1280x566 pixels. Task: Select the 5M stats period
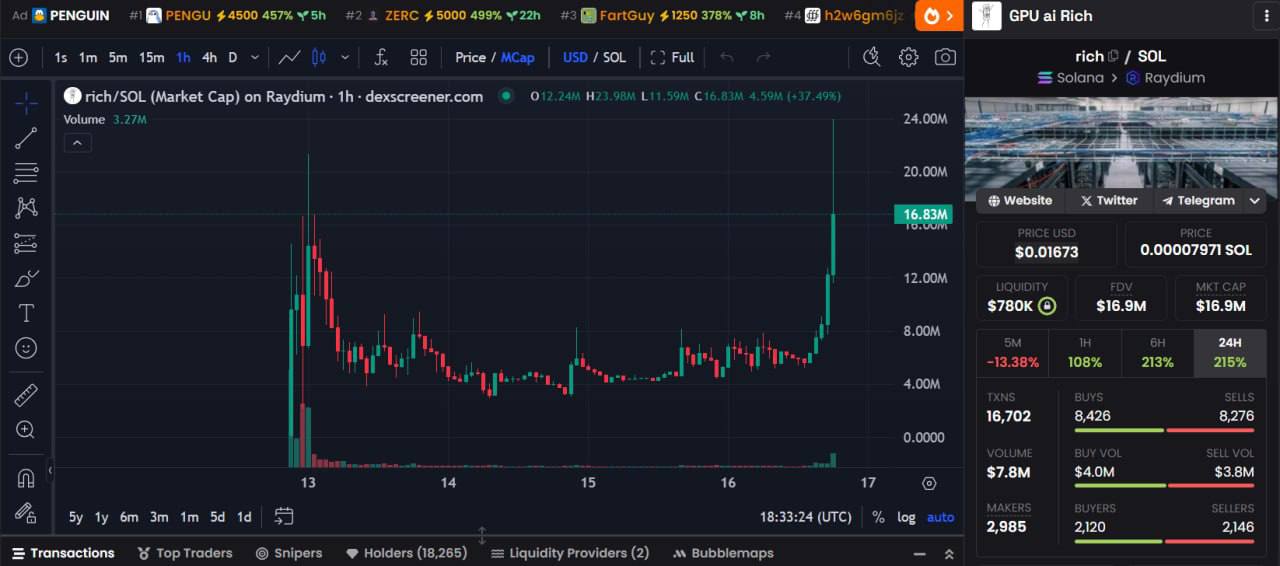pos(1012,353)
